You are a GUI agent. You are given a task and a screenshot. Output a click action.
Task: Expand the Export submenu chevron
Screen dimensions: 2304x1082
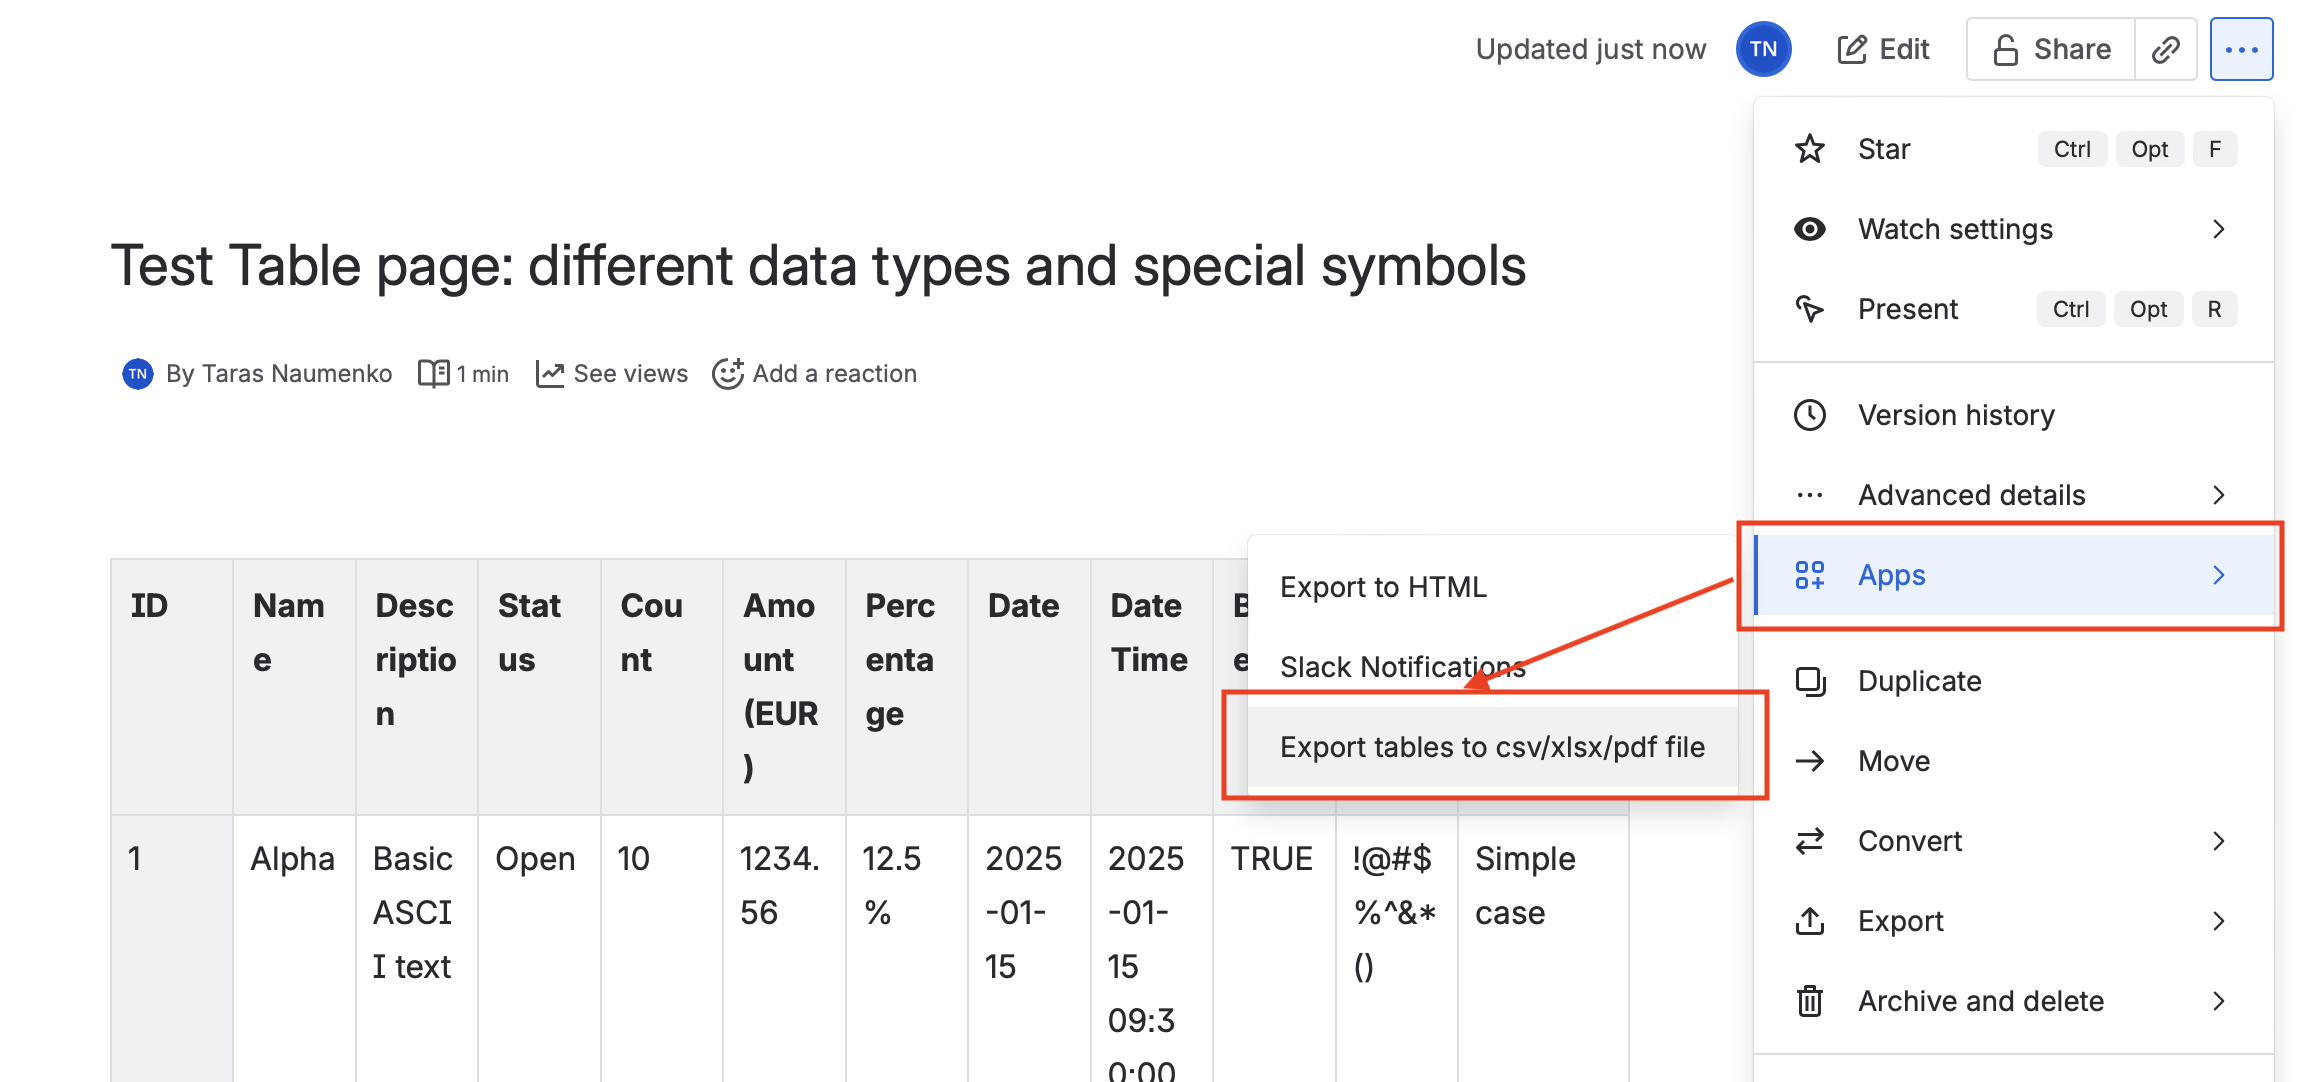tap(2218, 921)
